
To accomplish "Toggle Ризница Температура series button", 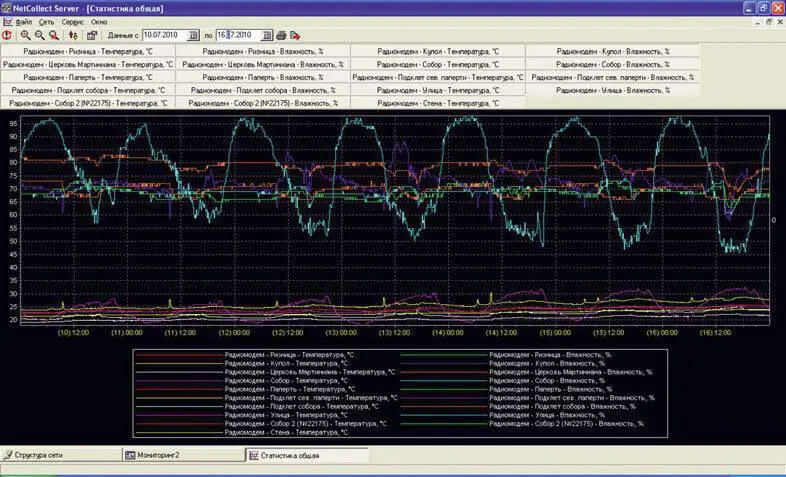I will (x=88, y=51).
